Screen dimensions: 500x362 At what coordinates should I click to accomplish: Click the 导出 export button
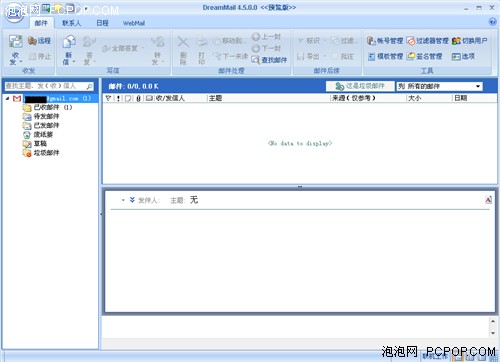[311, 56]
